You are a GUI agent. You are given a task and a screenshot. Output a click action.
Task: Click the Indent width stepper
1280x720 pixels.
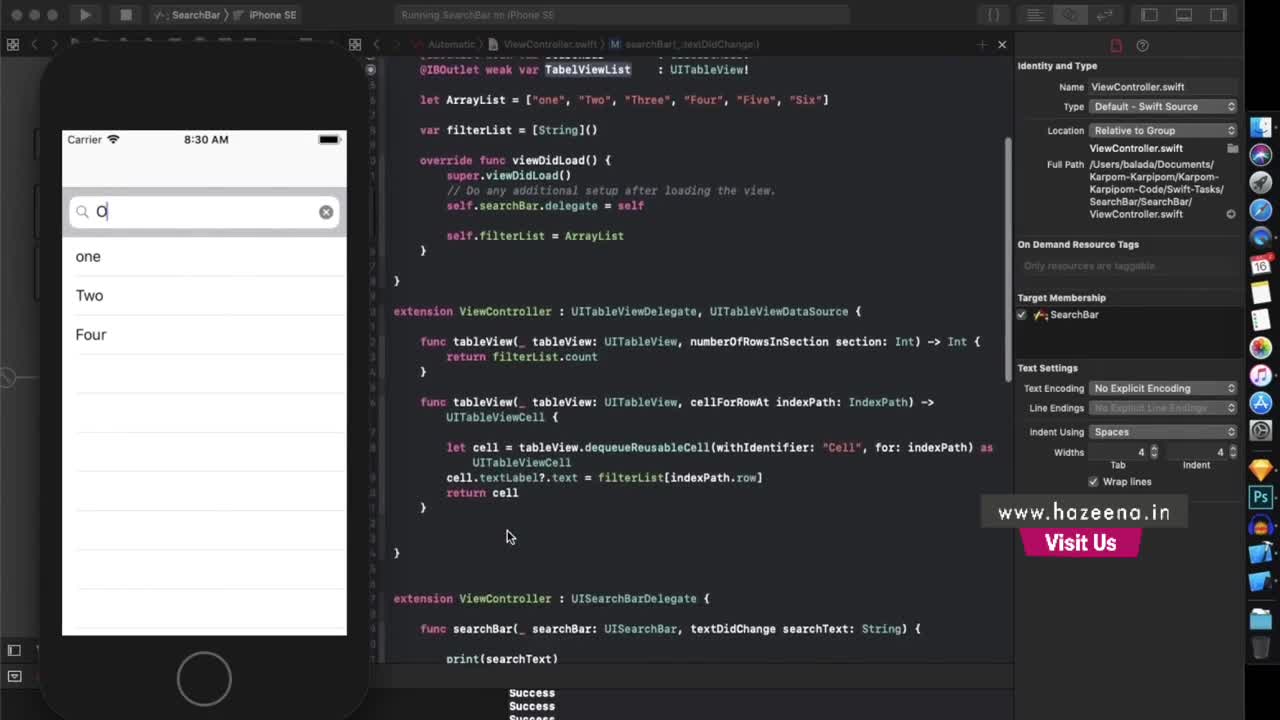(1232, 452)
